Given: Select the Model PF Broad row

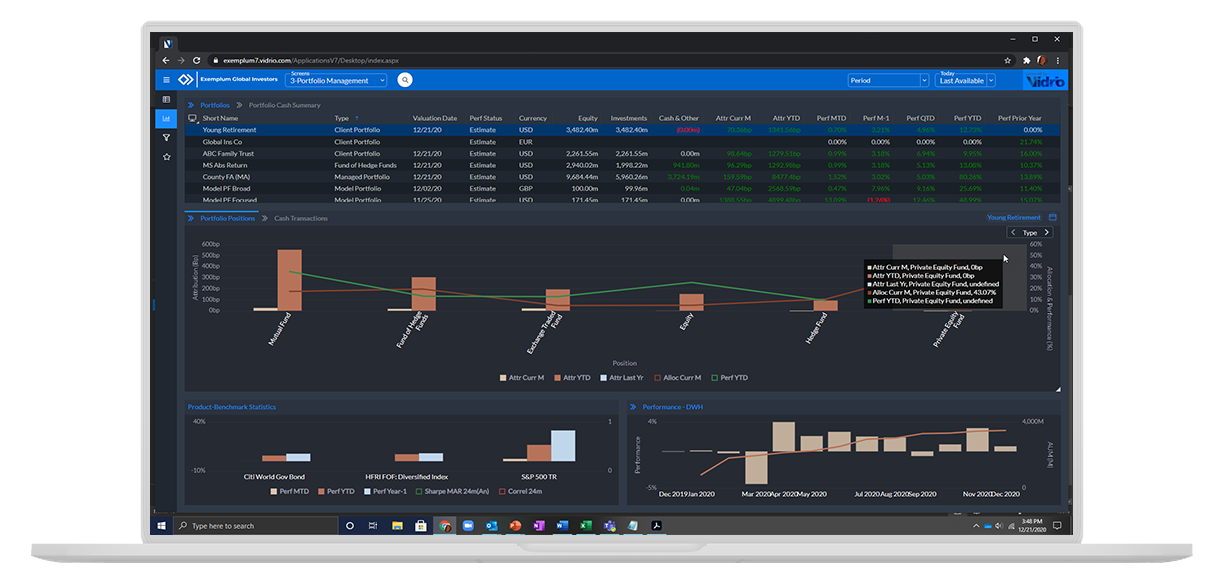Looking at the screenshot, I should pos(620,188).
